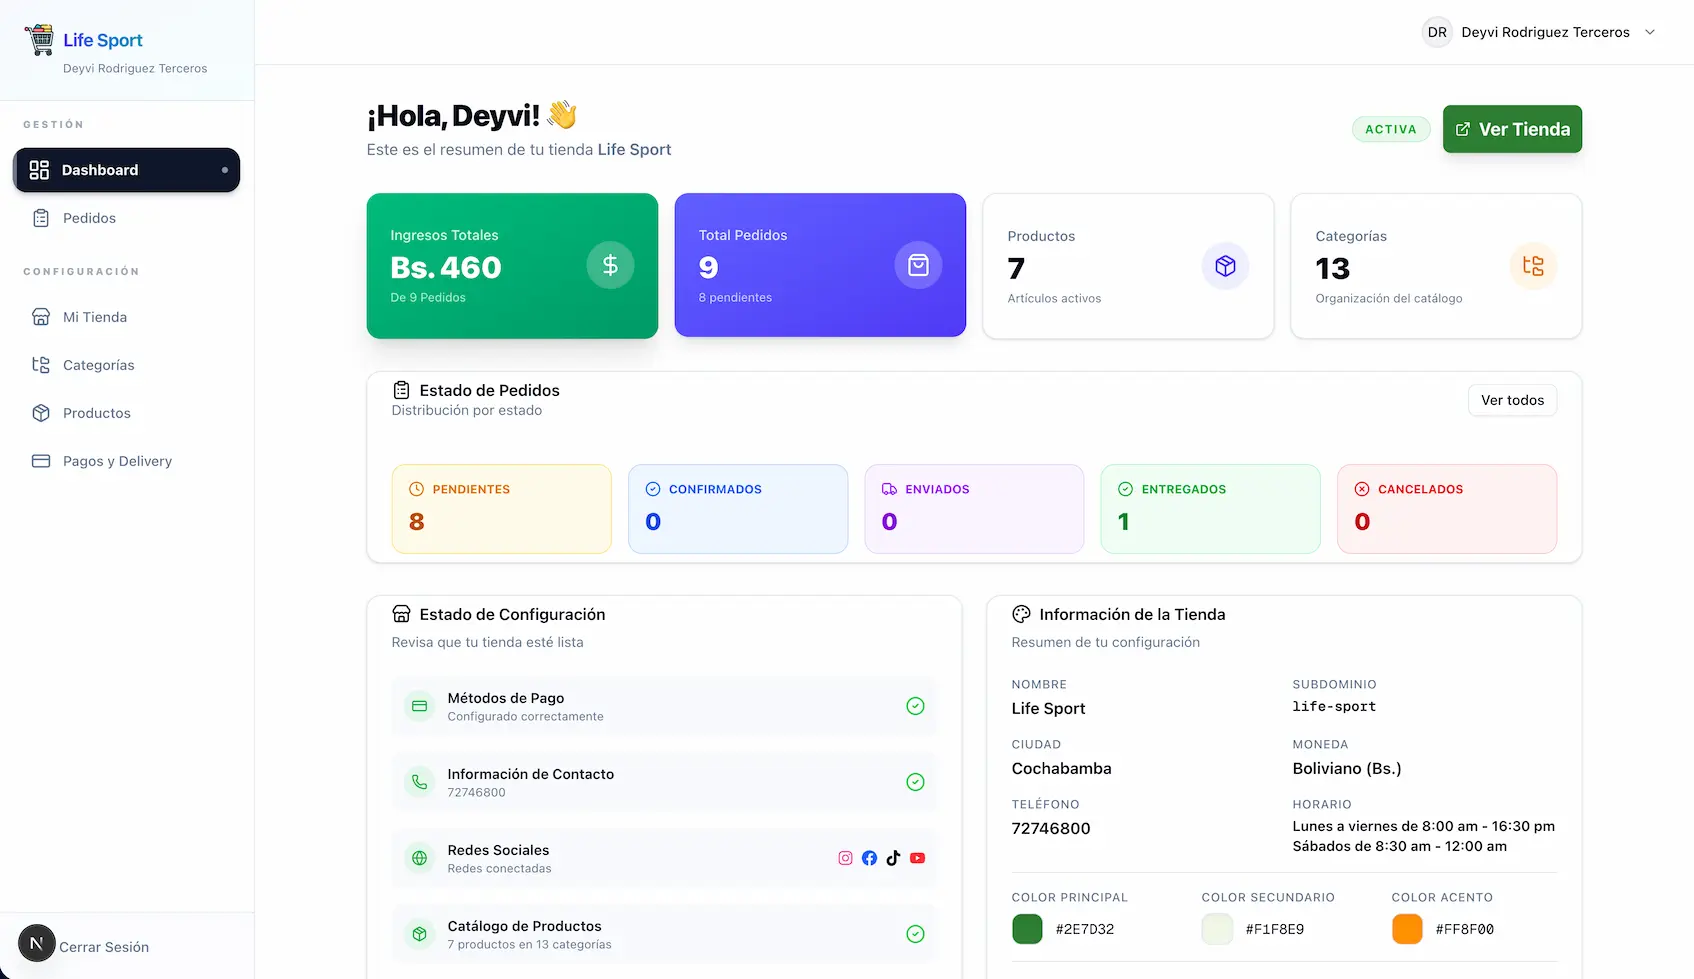Image resolution: width=1694 pixels, height=979 pixels.
Task: Click the shopping bag icon on Total Pedidos
Action: (918, 265)
